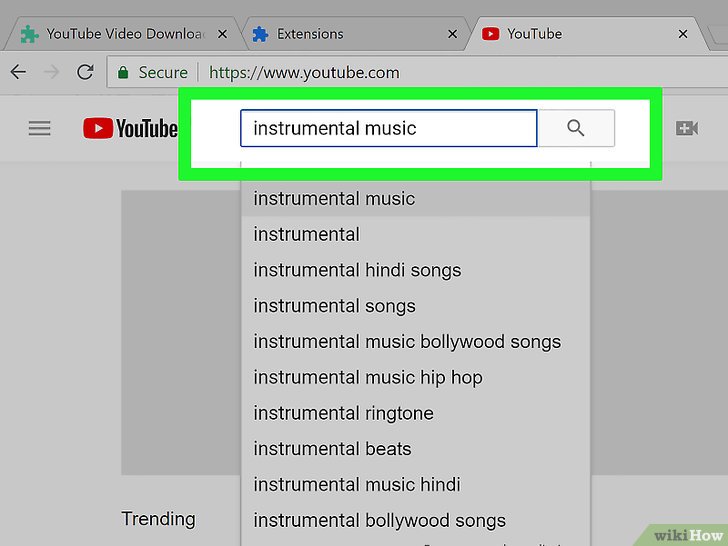Close the YouTube tab
728x546 pixels.
coord(682,34)
